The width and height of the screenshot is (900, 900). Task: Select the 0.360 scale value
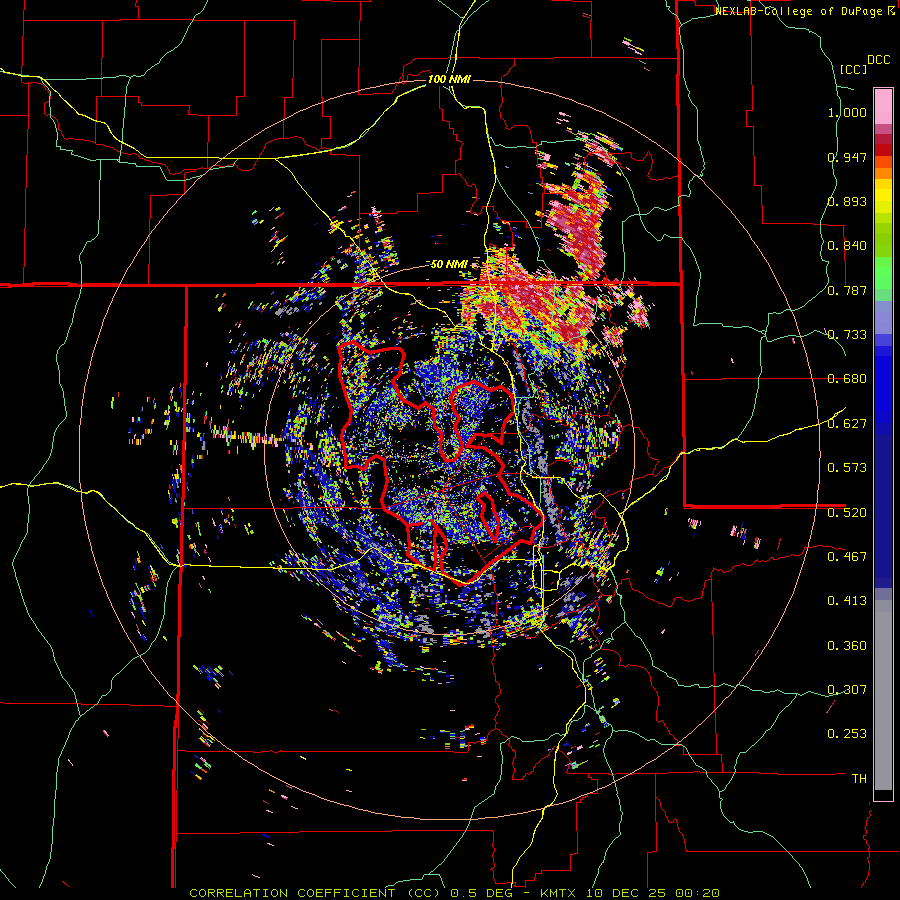(847, 646)
